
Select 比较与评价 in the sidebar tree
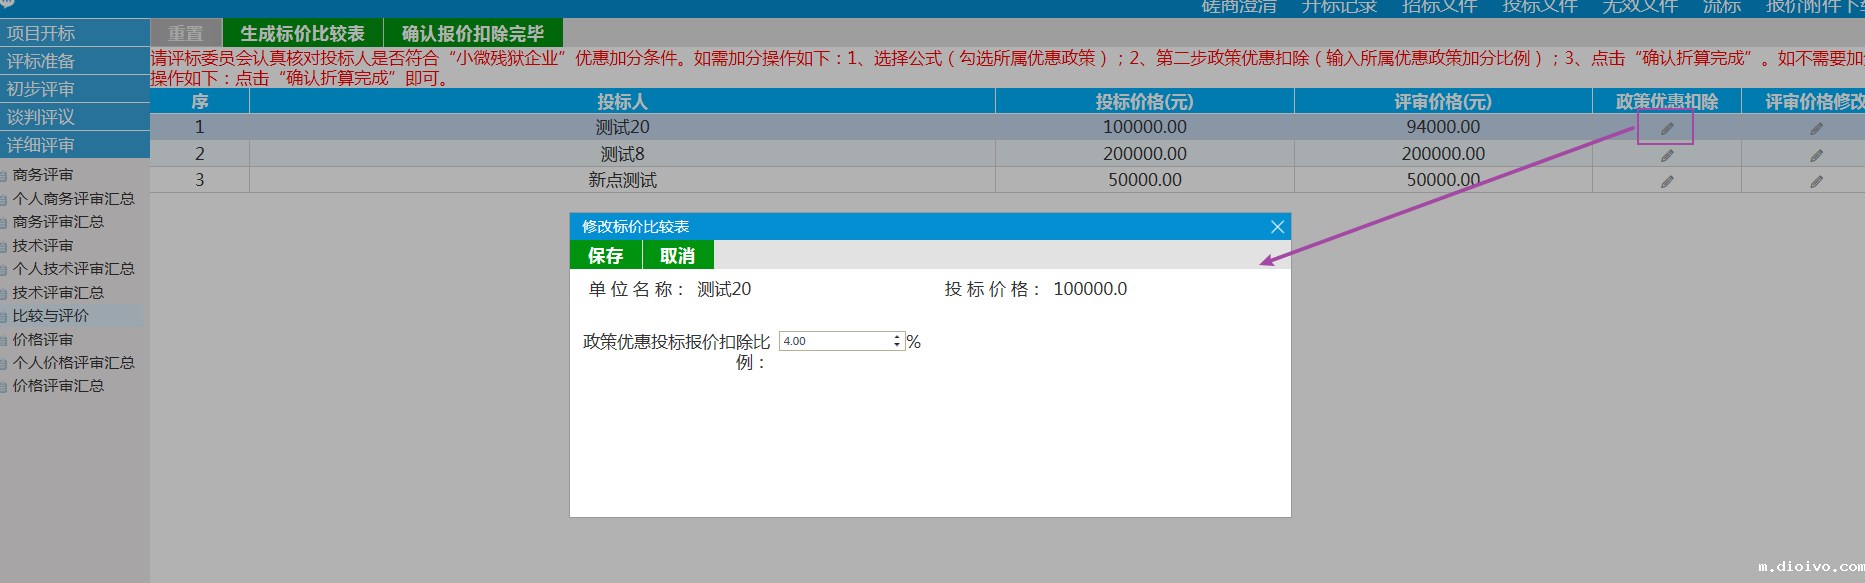click(x=51, y=316)
